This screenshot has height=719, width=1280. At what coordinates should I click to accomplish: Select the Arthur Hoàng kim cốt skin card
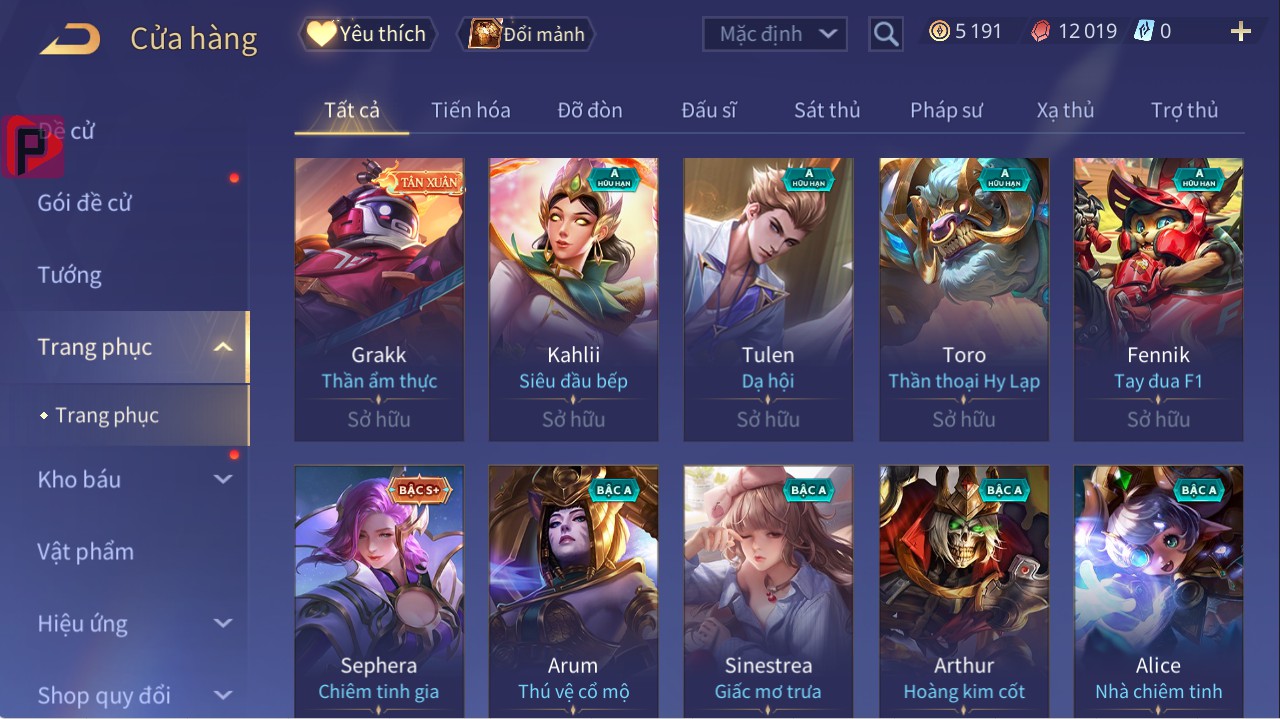pos(964,591)
